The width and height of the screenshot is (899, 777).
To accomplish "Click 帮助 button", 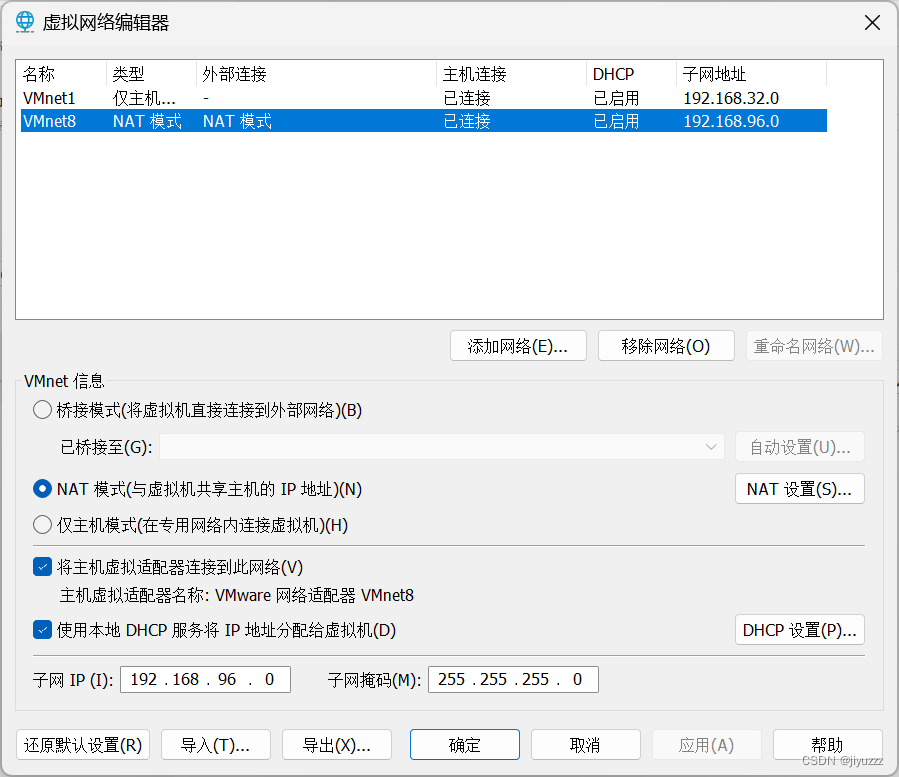I will tap(827, 745).
